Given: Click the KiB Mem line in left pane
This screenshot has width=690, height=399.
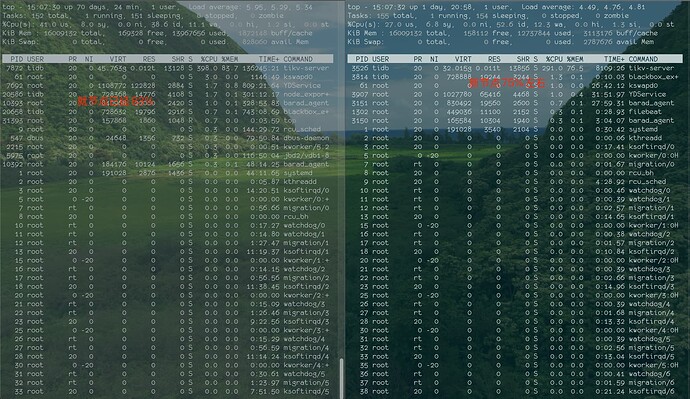Looking at the screenshot, I should coord(157,33).
